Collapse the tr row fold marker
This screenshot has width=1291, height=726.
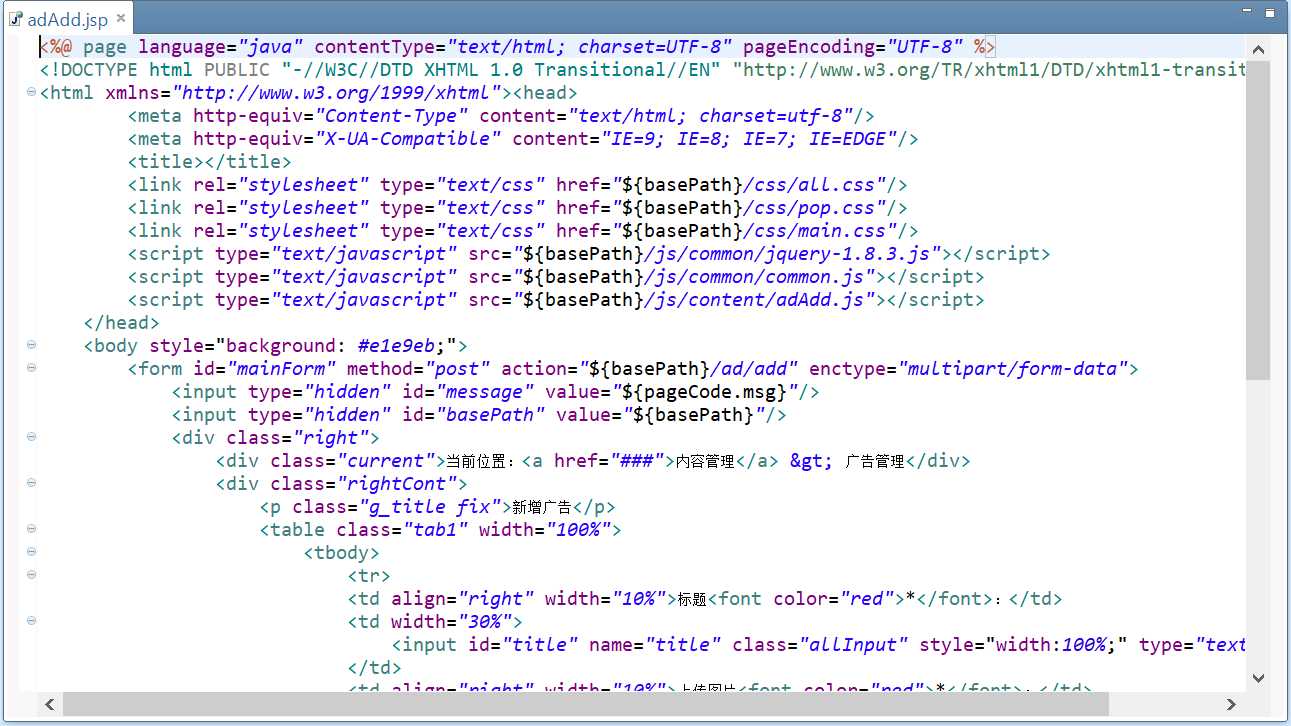tap(31, 575)
